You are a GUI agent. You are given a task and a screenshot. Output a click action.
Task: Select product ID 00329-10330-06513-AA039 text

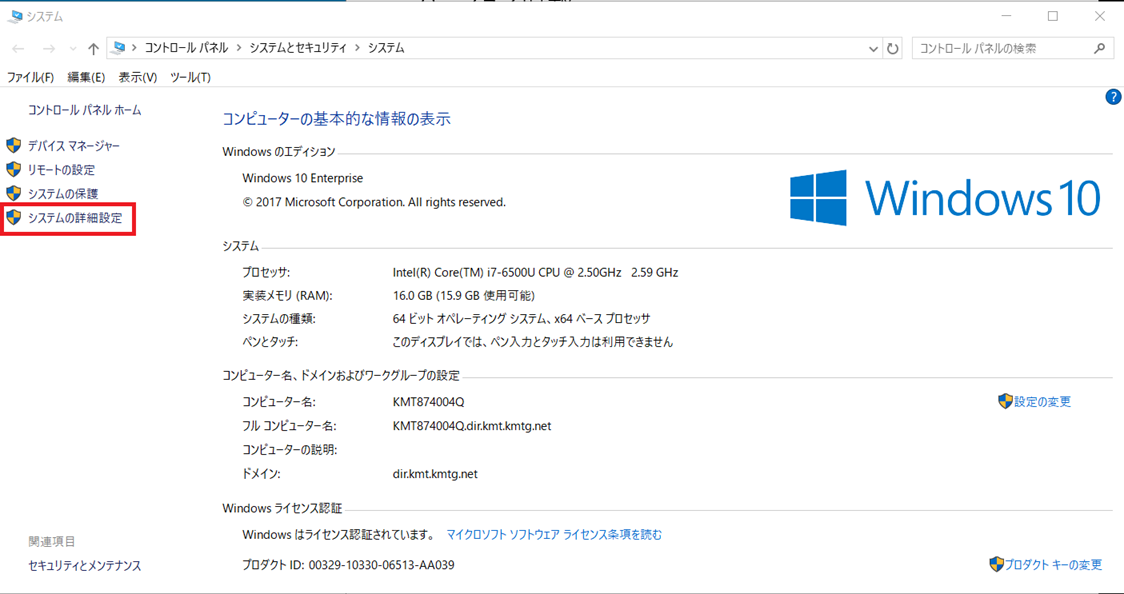pos(381,565)
